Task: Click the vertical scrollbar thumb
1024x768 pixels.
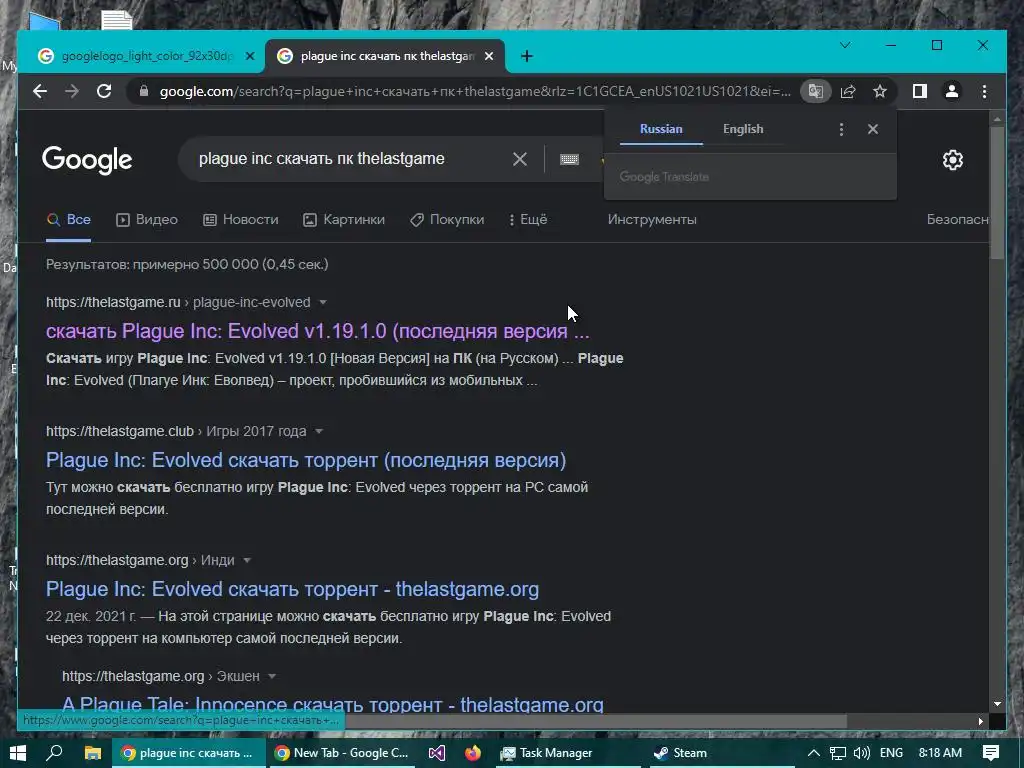Action: pyautogui.click(x=997, y=193)
